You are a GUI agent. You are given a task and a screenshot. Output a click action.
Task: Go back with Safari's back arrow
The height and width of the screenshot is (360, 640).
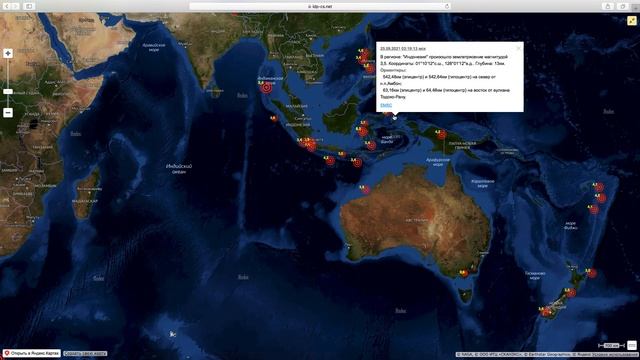[7, 6]
